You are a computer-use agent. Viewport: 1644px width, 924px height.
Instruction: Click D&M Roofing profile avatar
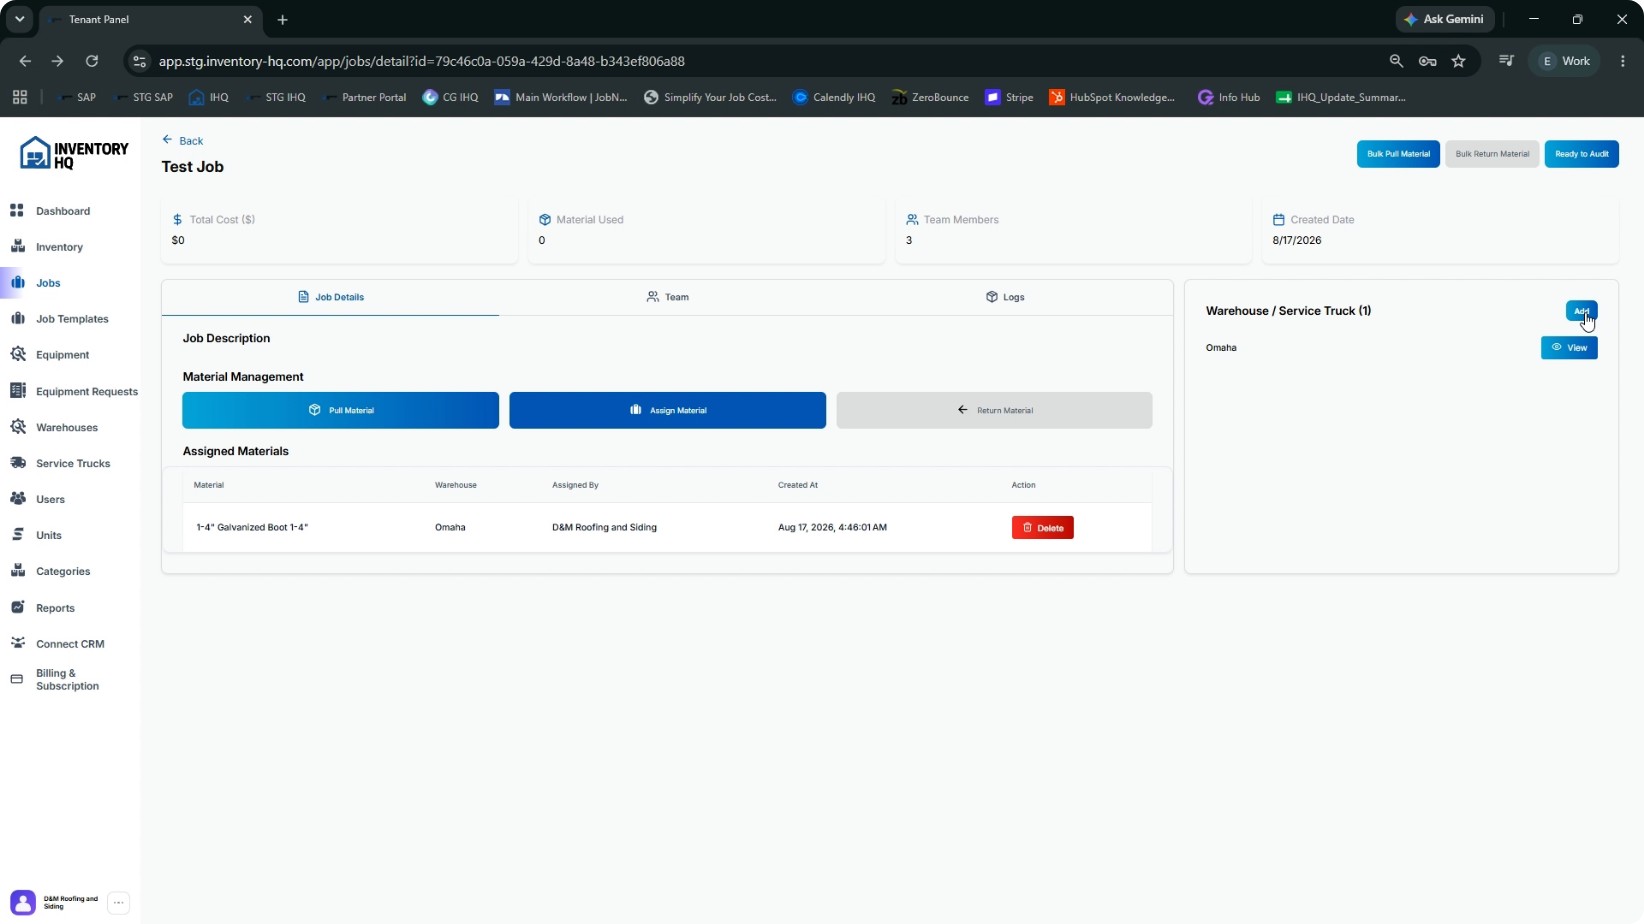(x=23, y=903)
